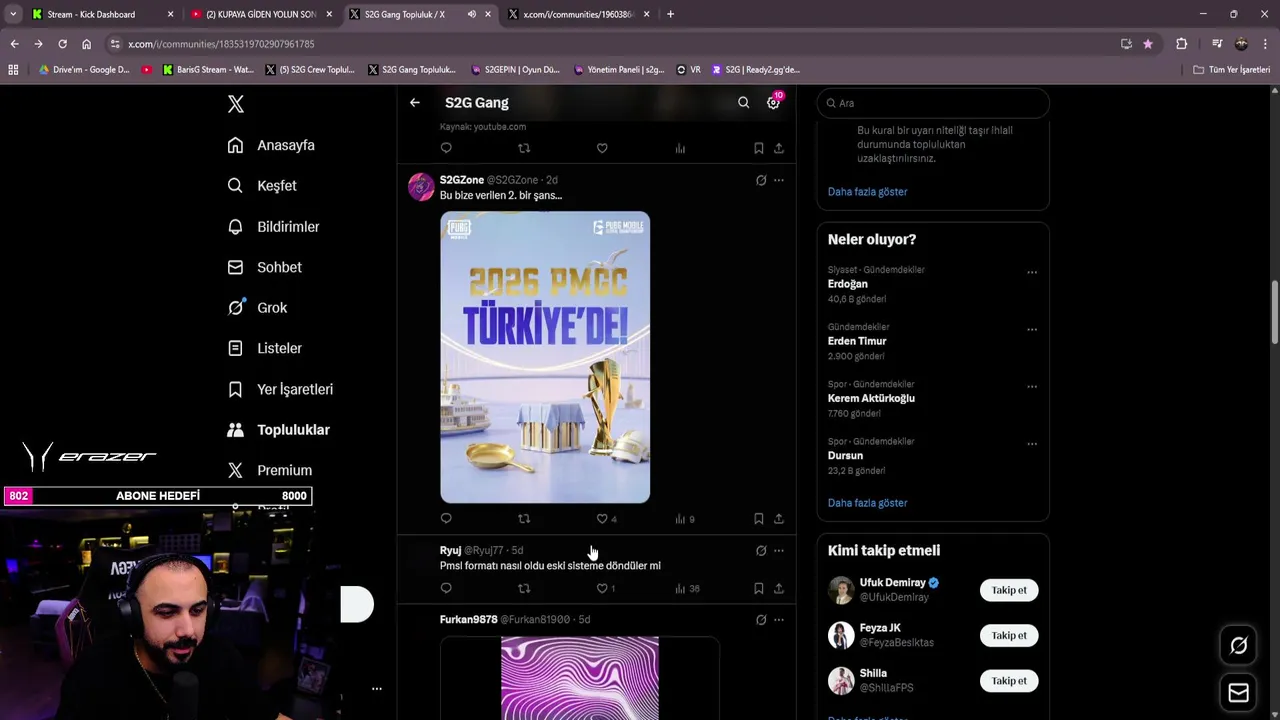Screen dimensions: 1280x720
Task: Show more community rules via Daha fazla göster
Action: [x=867, y=191]
